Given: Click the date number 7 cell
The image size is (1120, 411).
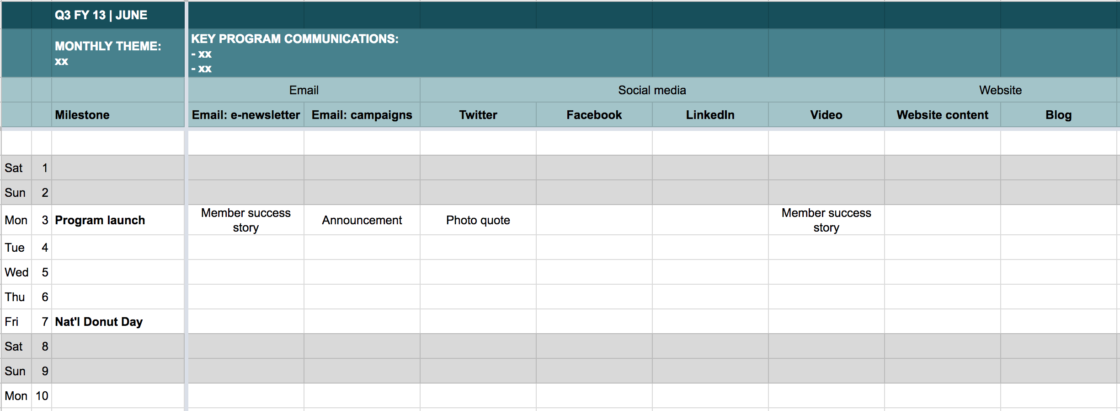Looking at the screenshot, I should pyautogui.click(x=42, y=322).
